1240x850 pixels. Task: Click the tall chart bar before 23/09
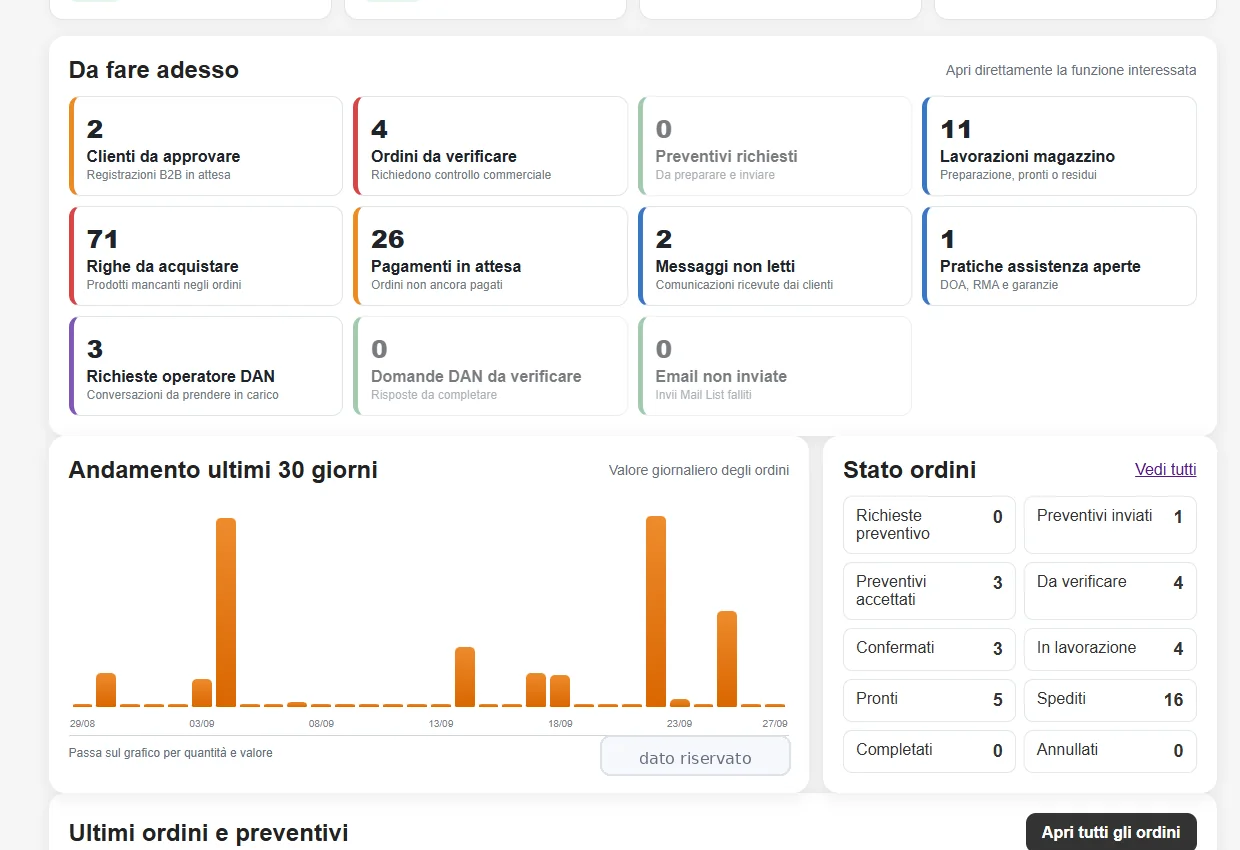click(x=656, y=611)
